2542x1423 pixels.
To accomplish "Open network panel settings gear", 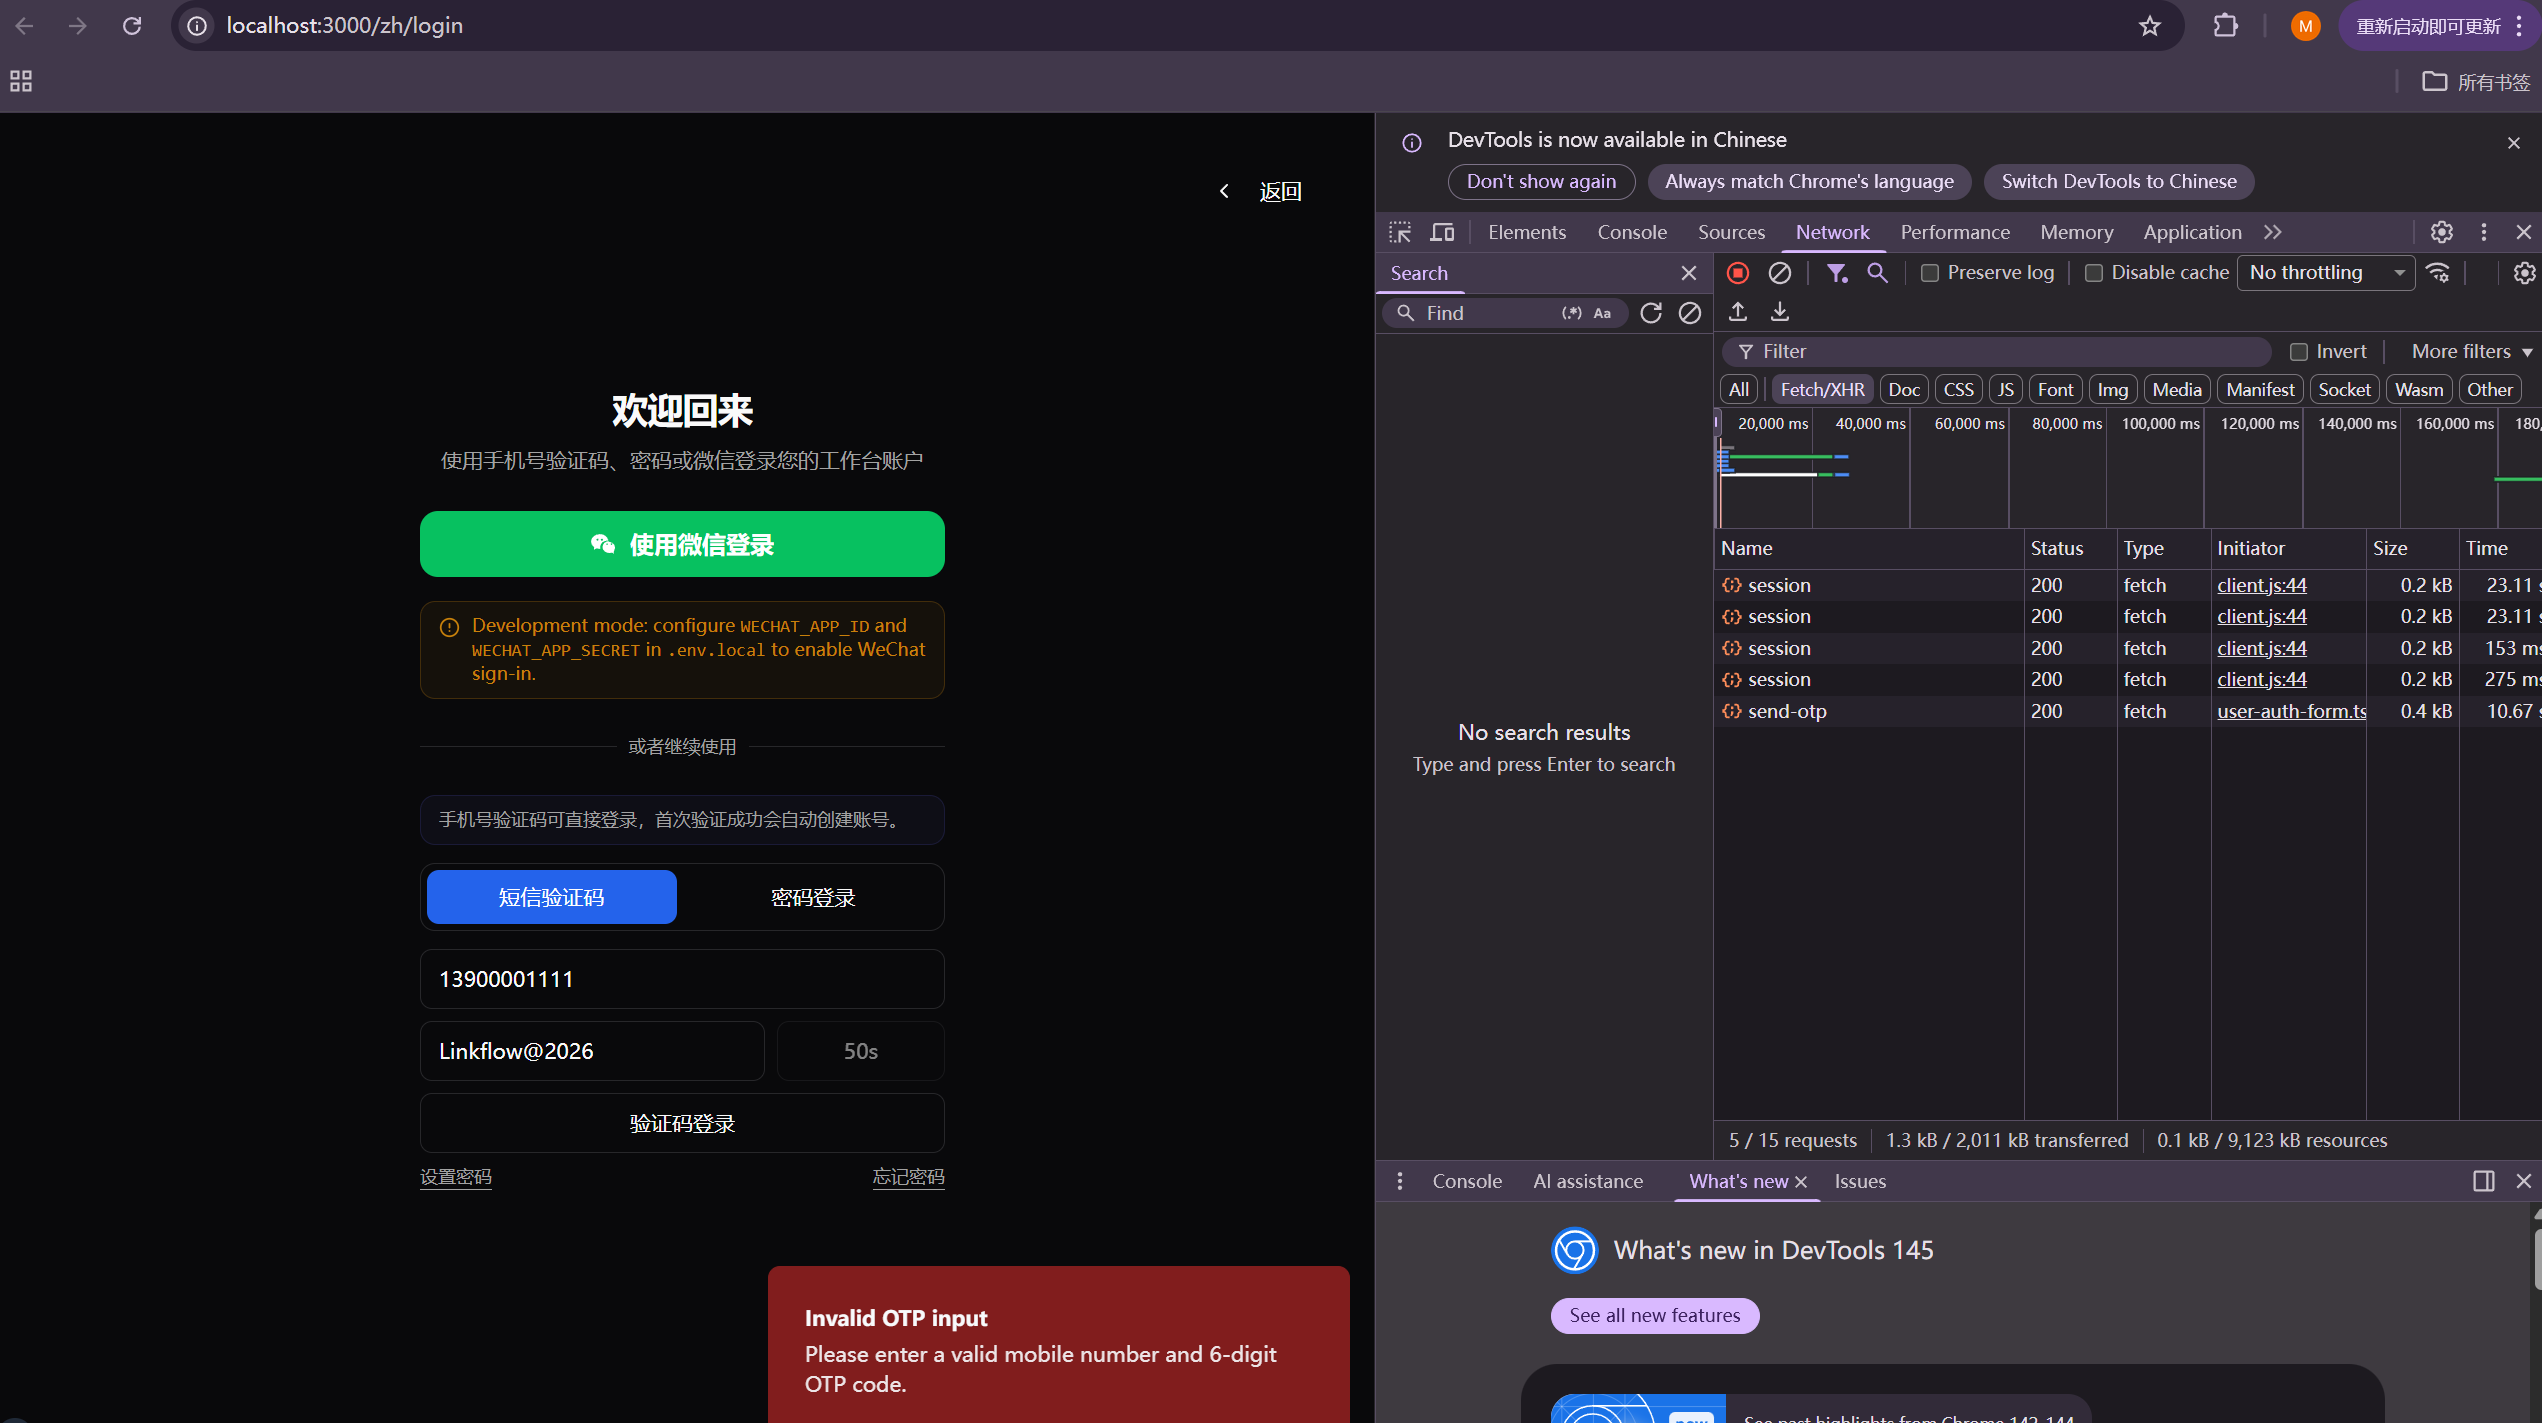I will pos(2524,273).
